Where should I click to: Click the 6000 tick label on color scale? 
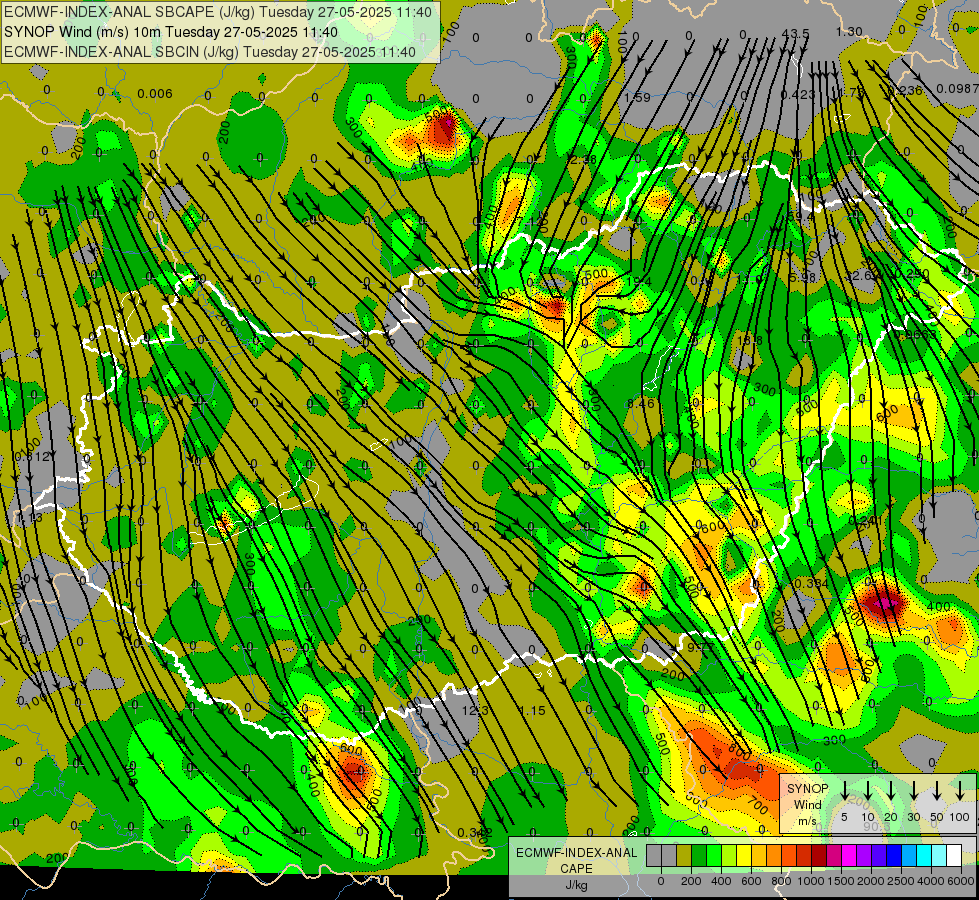pyautogui.click(x=961, y=881)
